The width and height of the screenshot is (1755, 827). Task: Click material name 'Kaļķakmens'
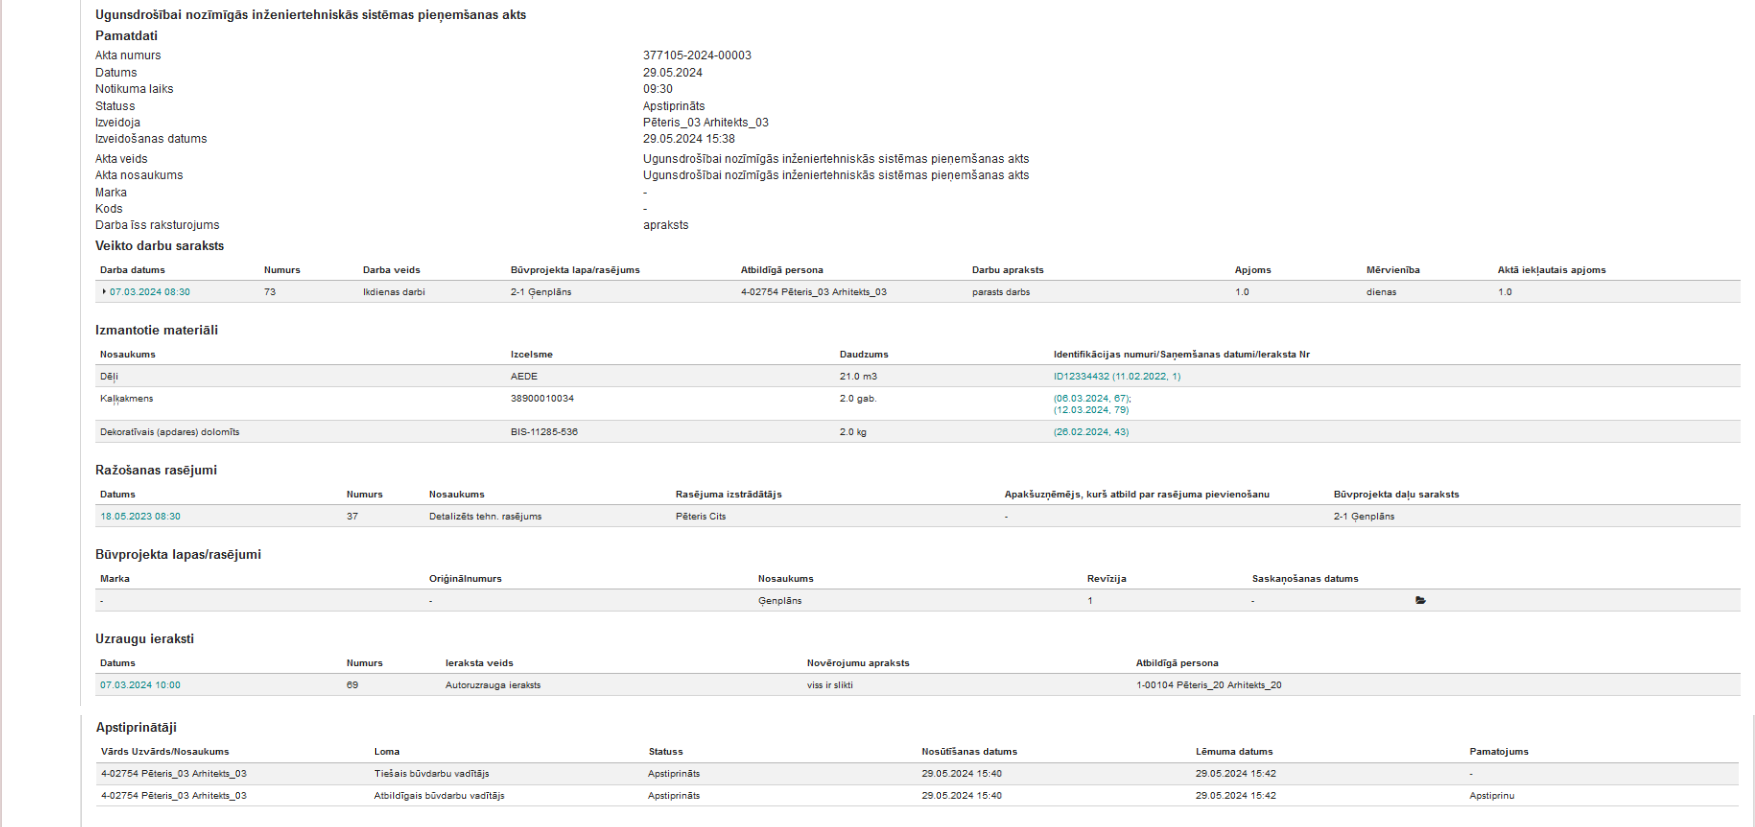(x=125, y=398)
